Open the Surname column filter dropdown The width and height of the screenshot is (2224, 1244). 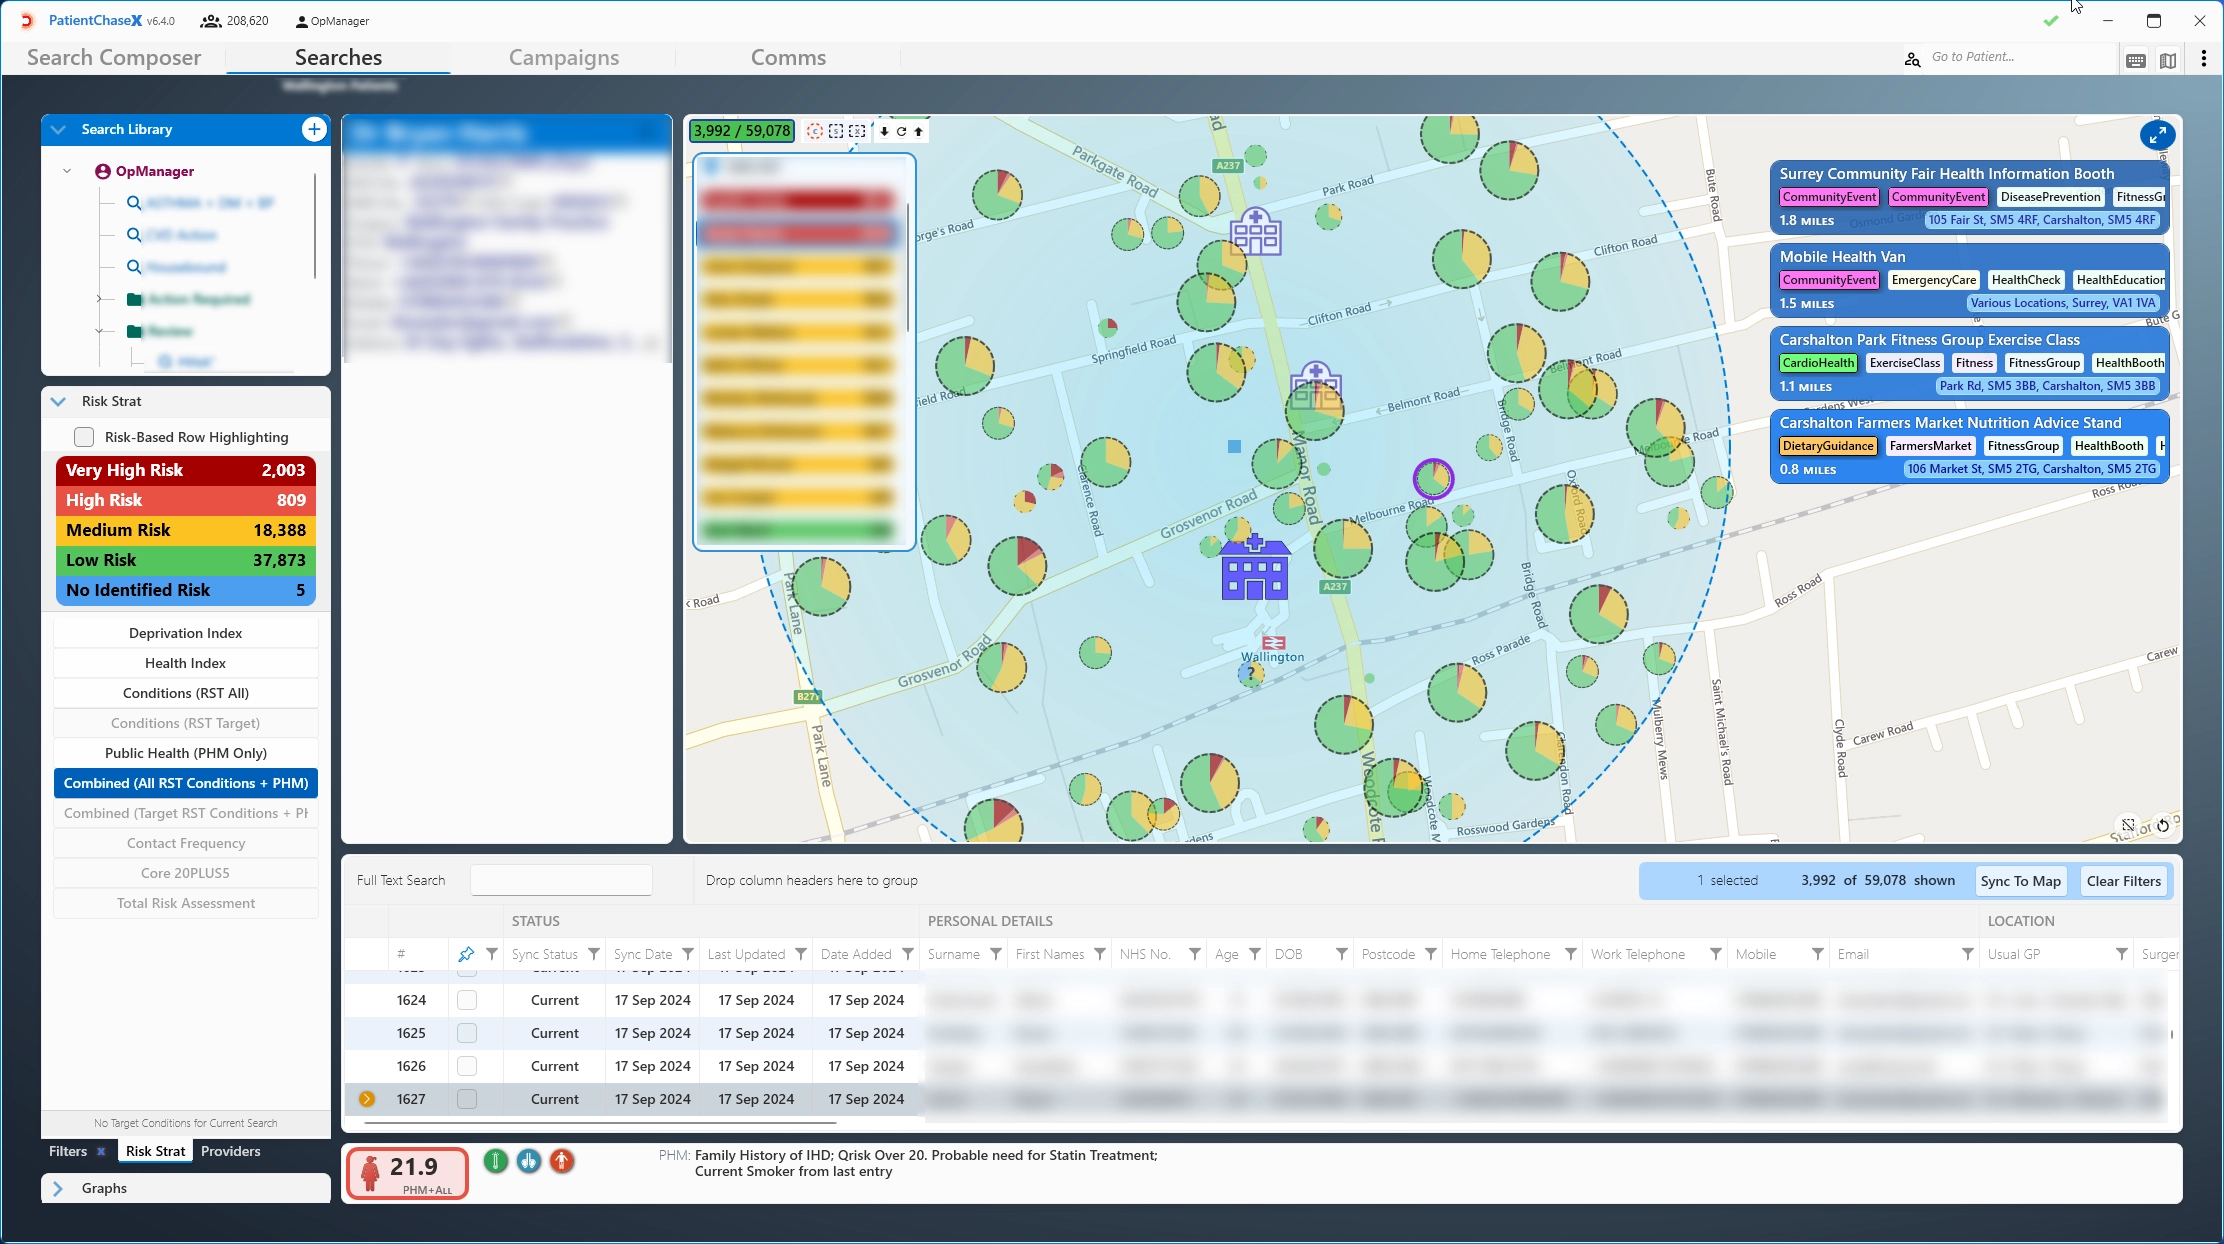998,954
